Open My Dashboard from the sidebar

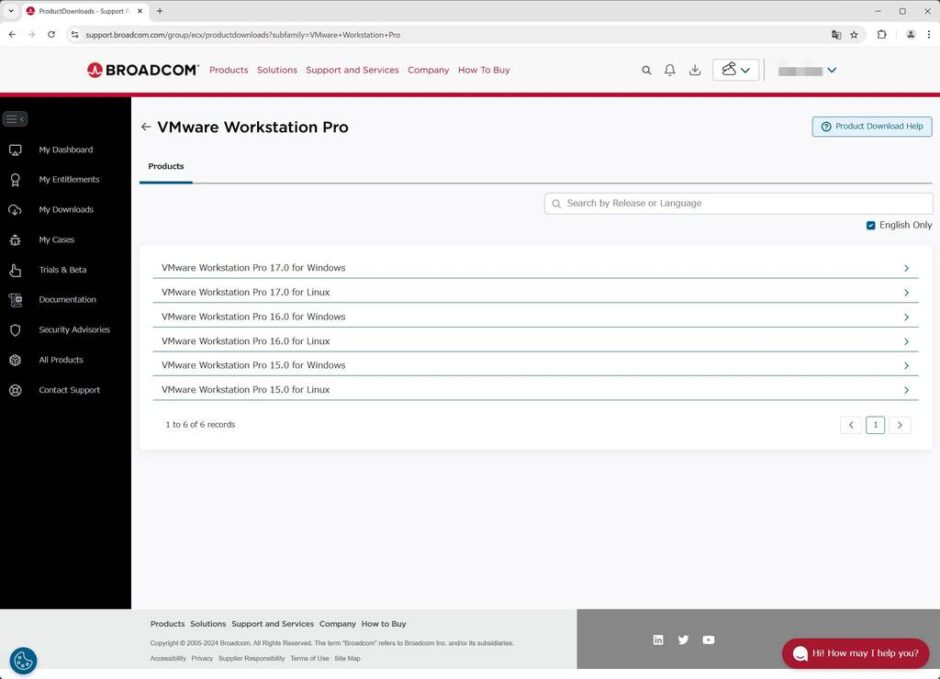[66, 149]
